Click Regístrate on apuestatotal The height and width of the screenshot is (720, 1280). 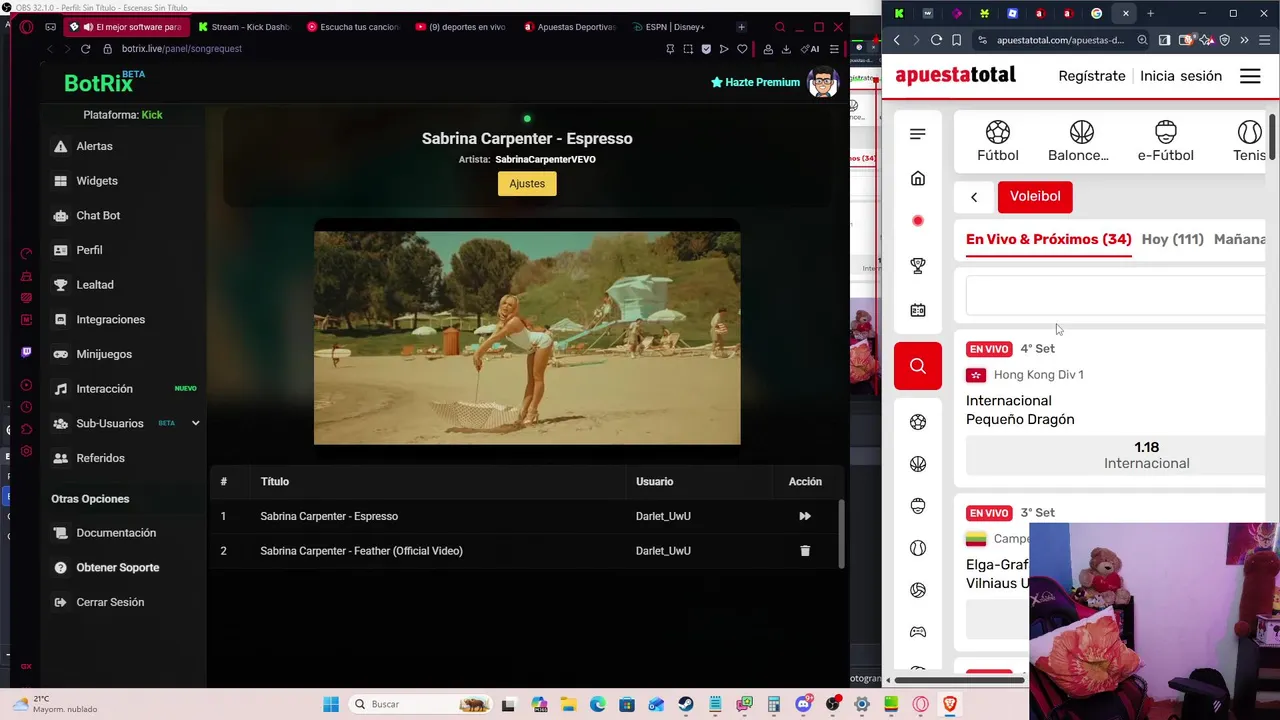click(x=1092, y=76)
